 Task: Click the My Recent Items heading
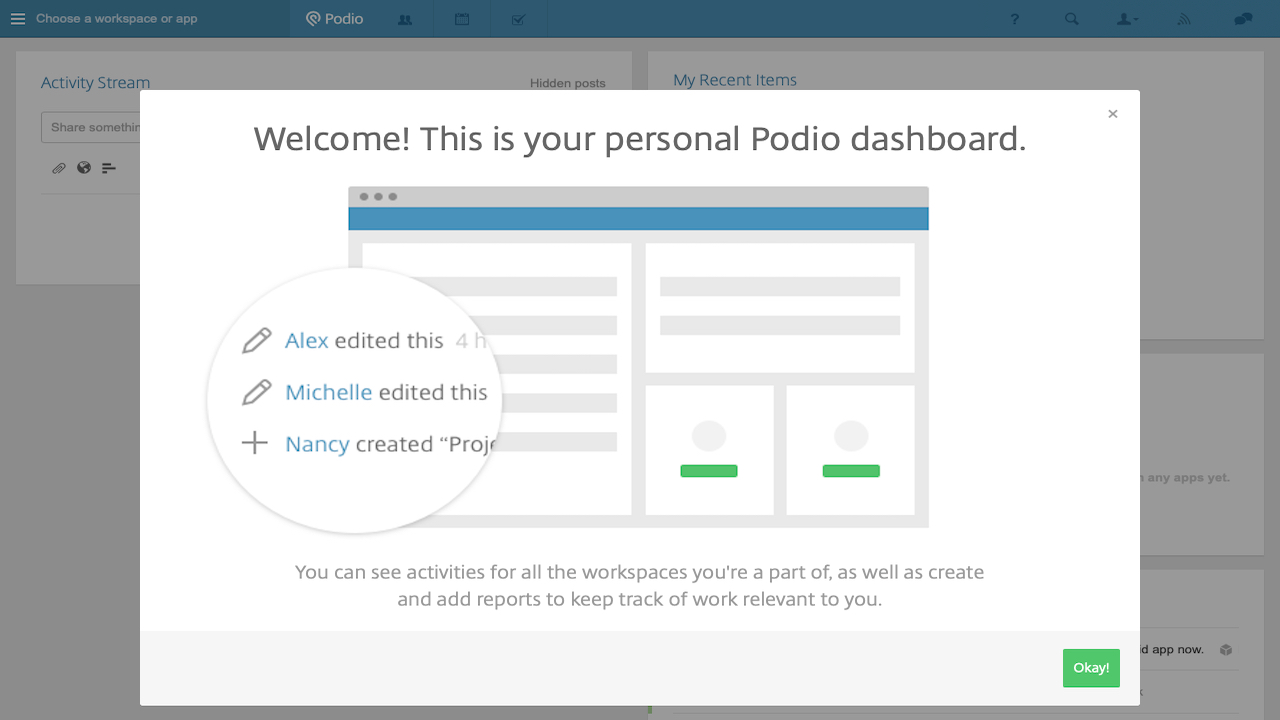click(735, 80)
